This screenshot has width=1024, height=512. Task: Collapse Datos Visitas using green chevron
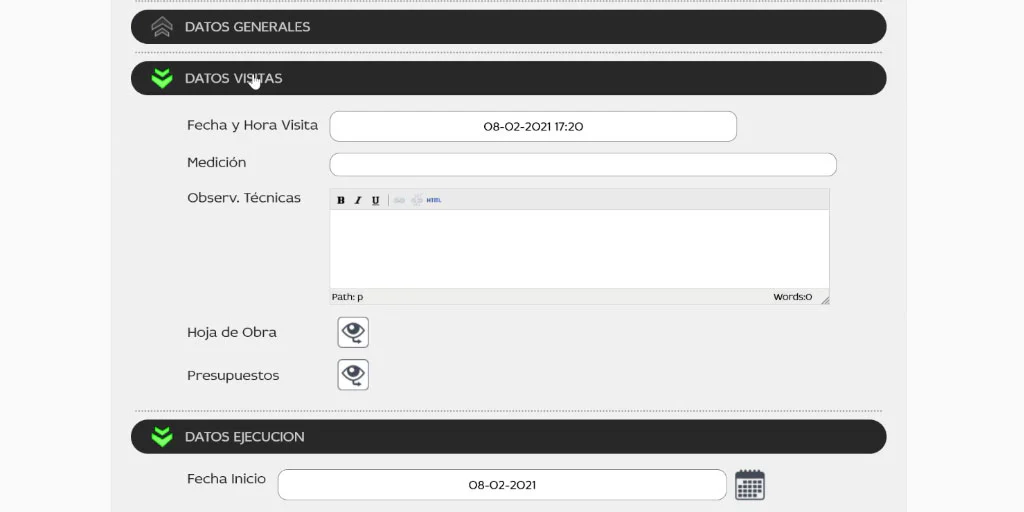[x=162, y=78]
